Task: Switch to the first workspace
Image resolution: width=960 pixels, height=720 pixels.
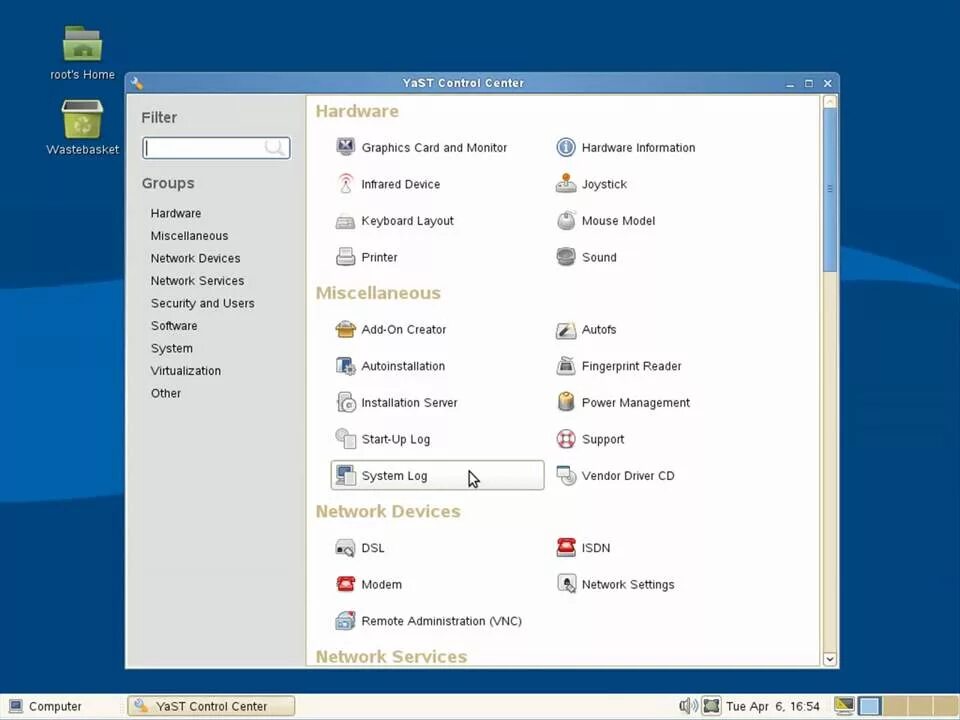Action: [869, 706]
